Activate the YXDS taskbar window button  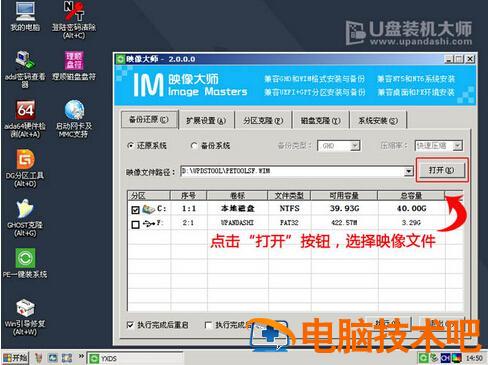[135, 358]
